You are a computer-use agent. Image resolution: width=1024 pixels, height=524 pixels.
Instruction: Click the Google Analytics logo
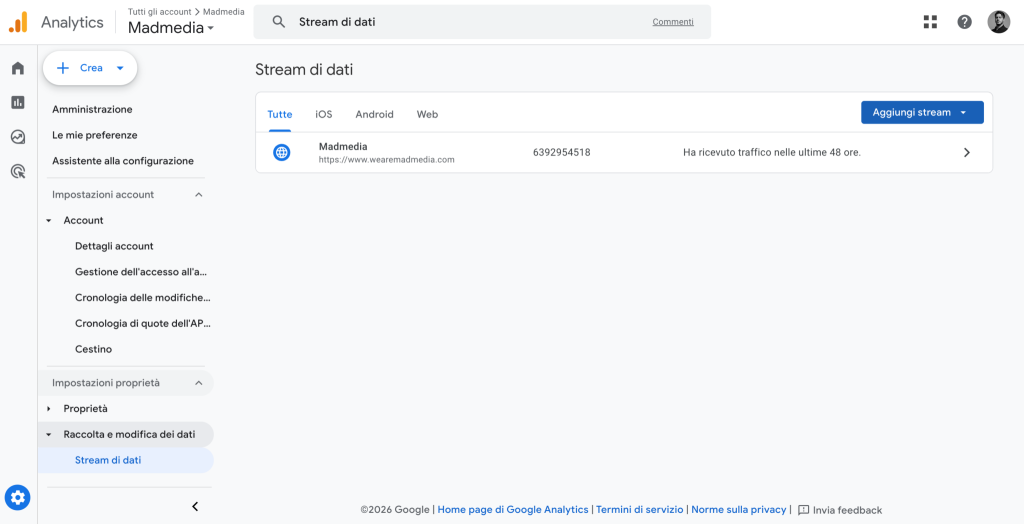click(18, 22)
